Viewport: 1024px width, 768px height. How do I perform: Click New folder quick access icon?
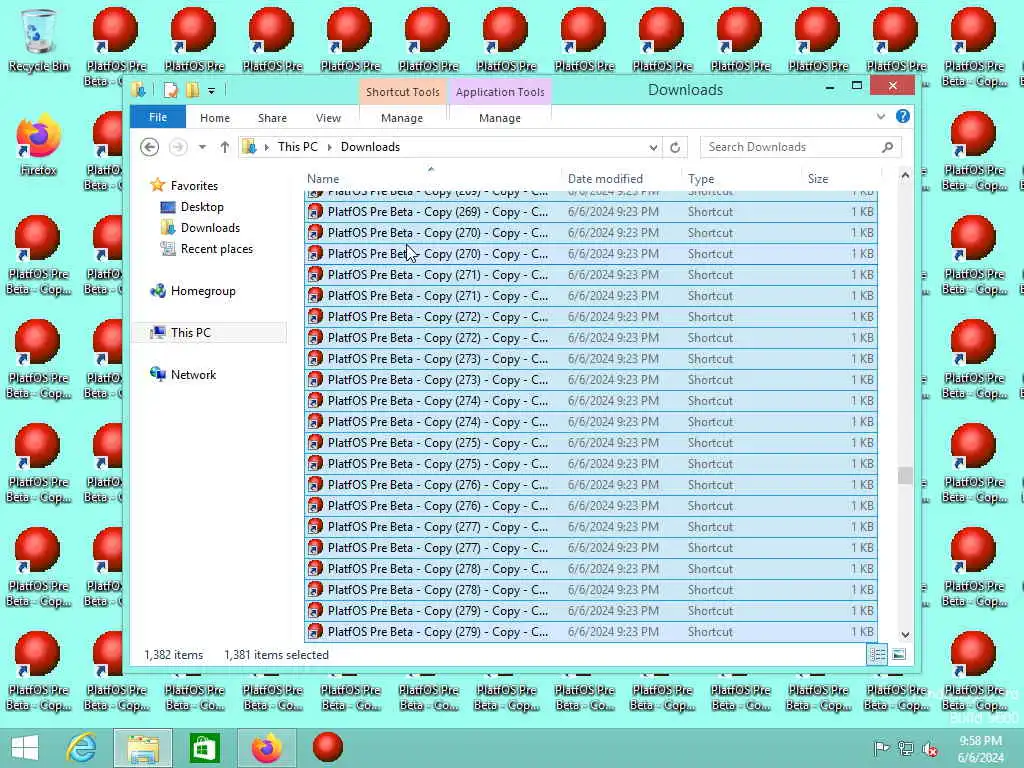point(192,90)
